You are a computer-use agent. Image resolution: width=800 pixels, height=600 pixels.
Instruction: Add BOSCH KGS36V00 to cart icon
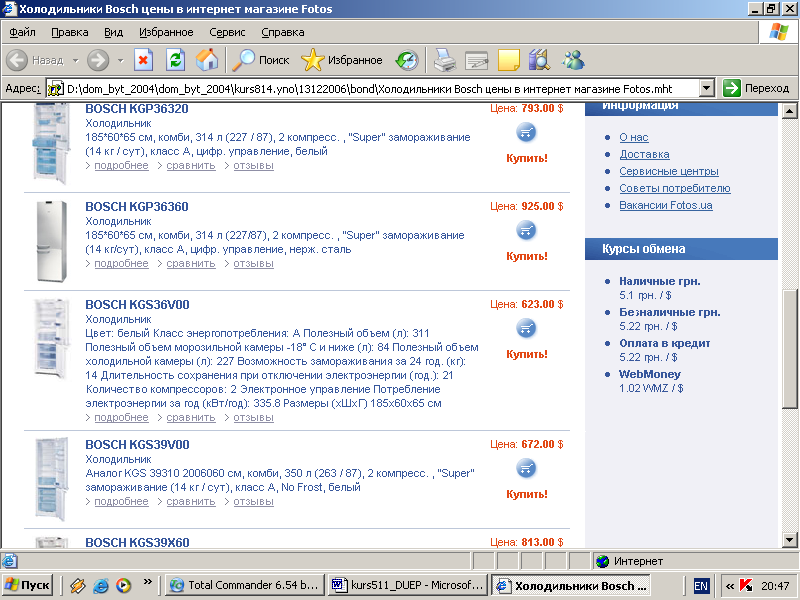[x=526, y=329]
